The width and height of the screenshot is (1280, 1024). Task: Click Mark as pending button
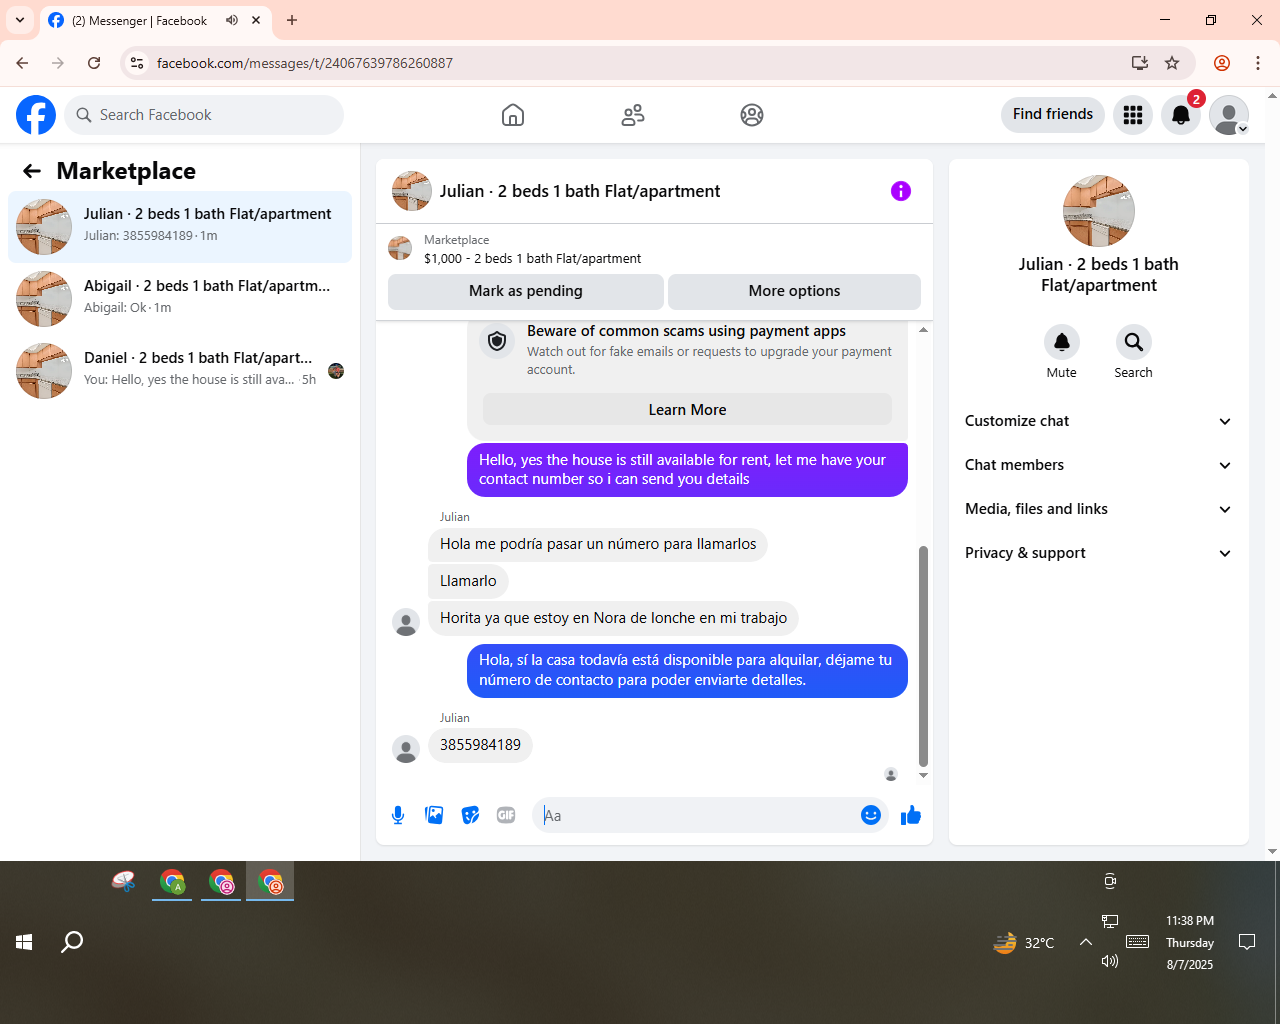click(x=526, y=291)
